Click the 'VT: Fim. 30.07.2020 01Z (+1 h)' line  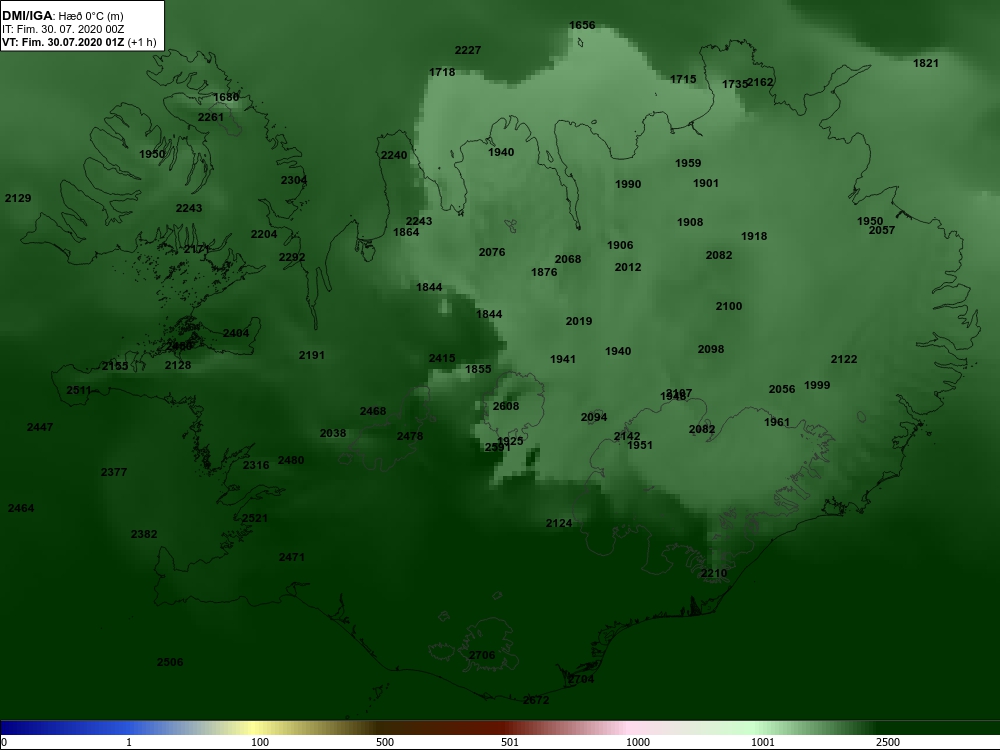point(79,43)
